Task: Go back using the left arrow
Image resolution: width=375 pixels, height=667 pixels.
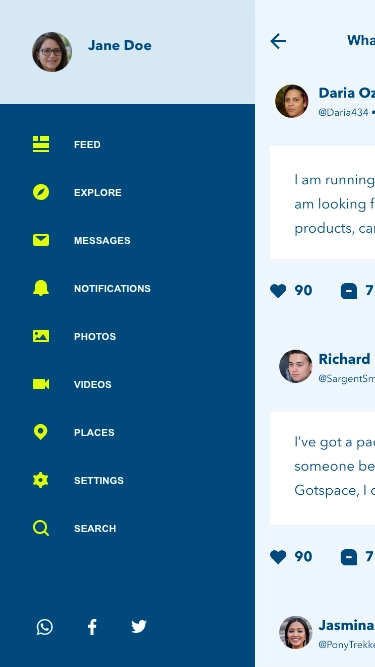Action: [278, 41]
